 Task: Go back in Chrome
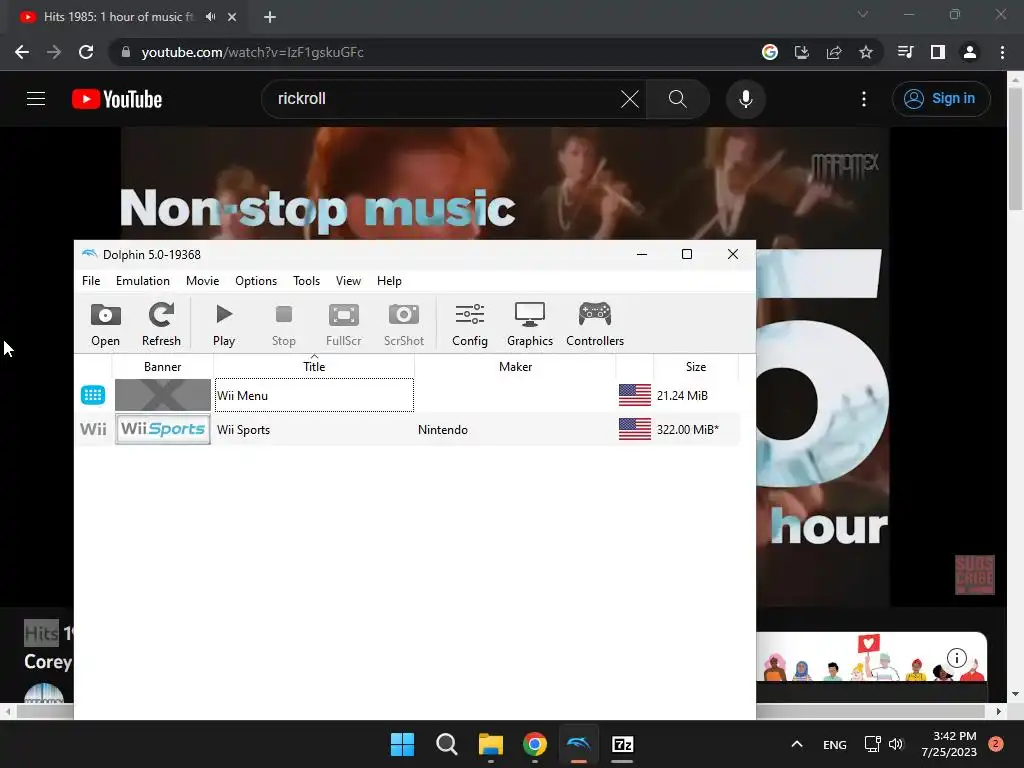[22, 52]
